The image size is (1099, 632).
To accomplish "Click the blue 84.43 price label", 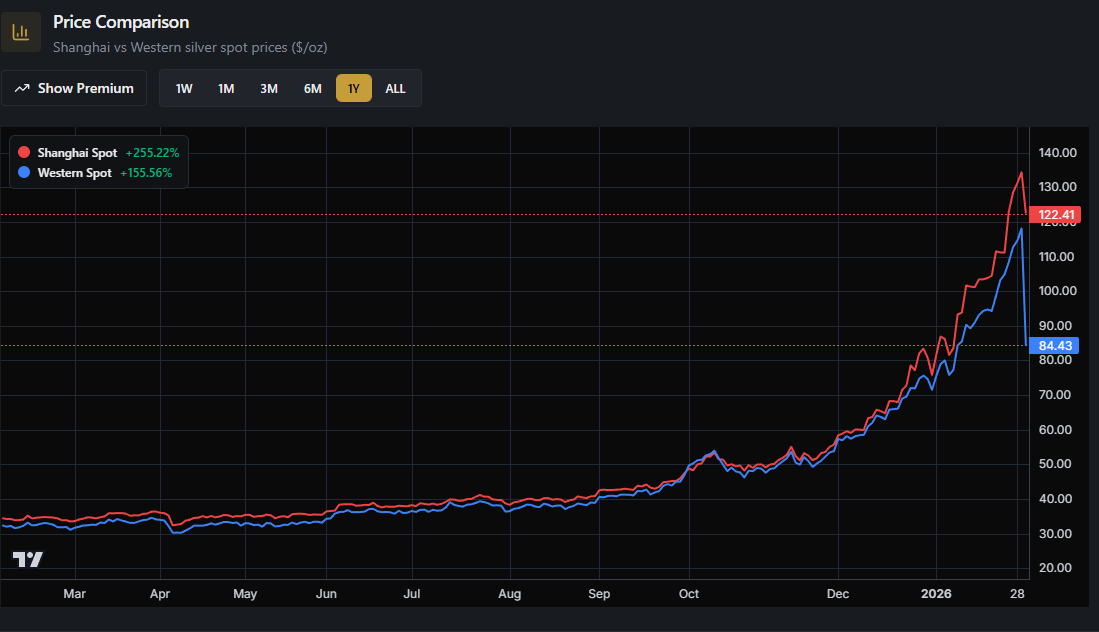I will [1056, 346].
